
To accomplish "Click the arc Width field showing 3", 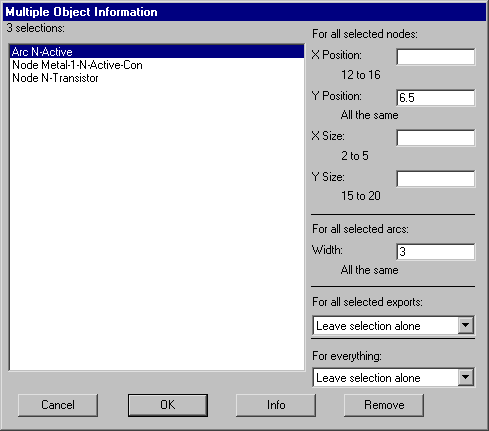I will pyautogui.click(x=436, y=252).
